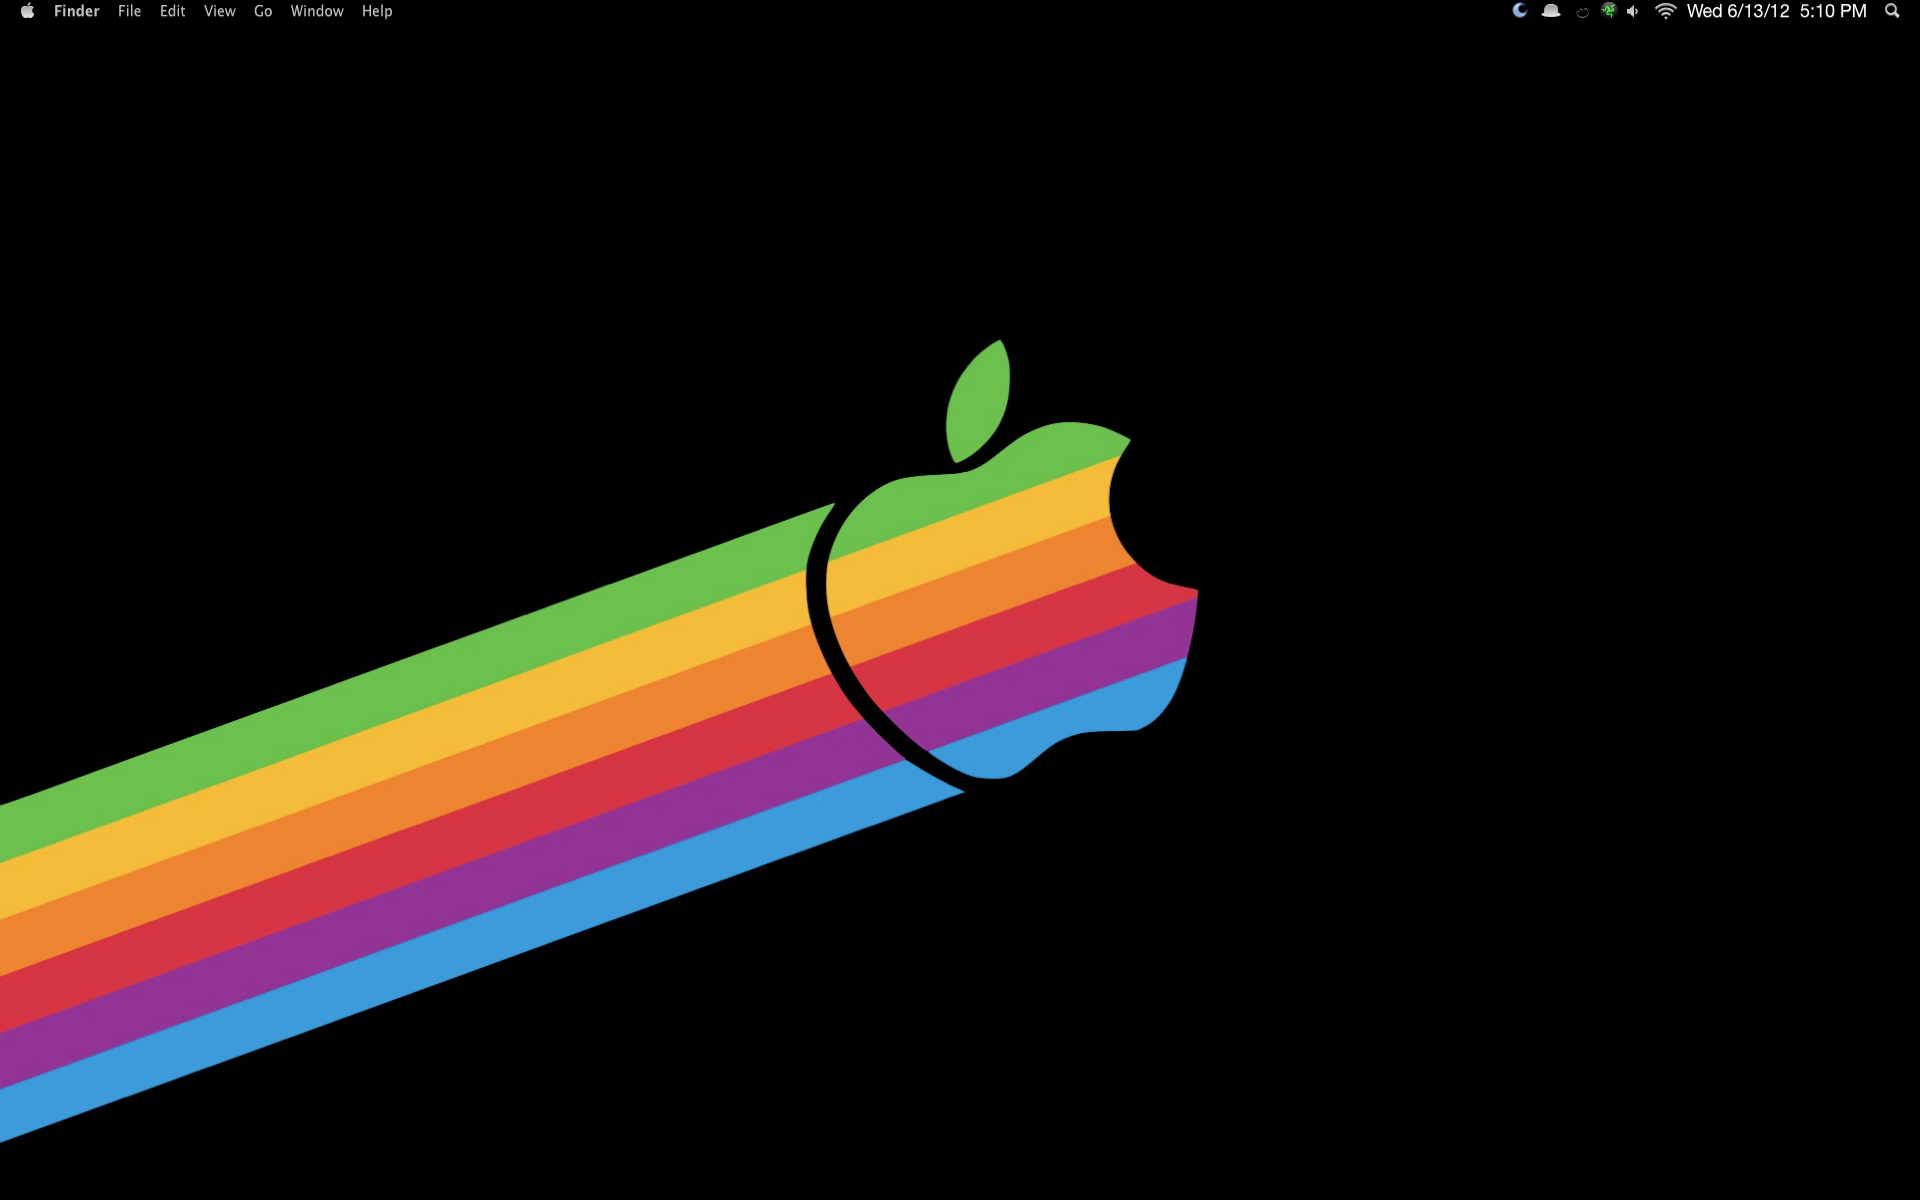Open the Edit menu
The height and width of the screenshot is (1200, 1920).
click(x=173, y=11)
